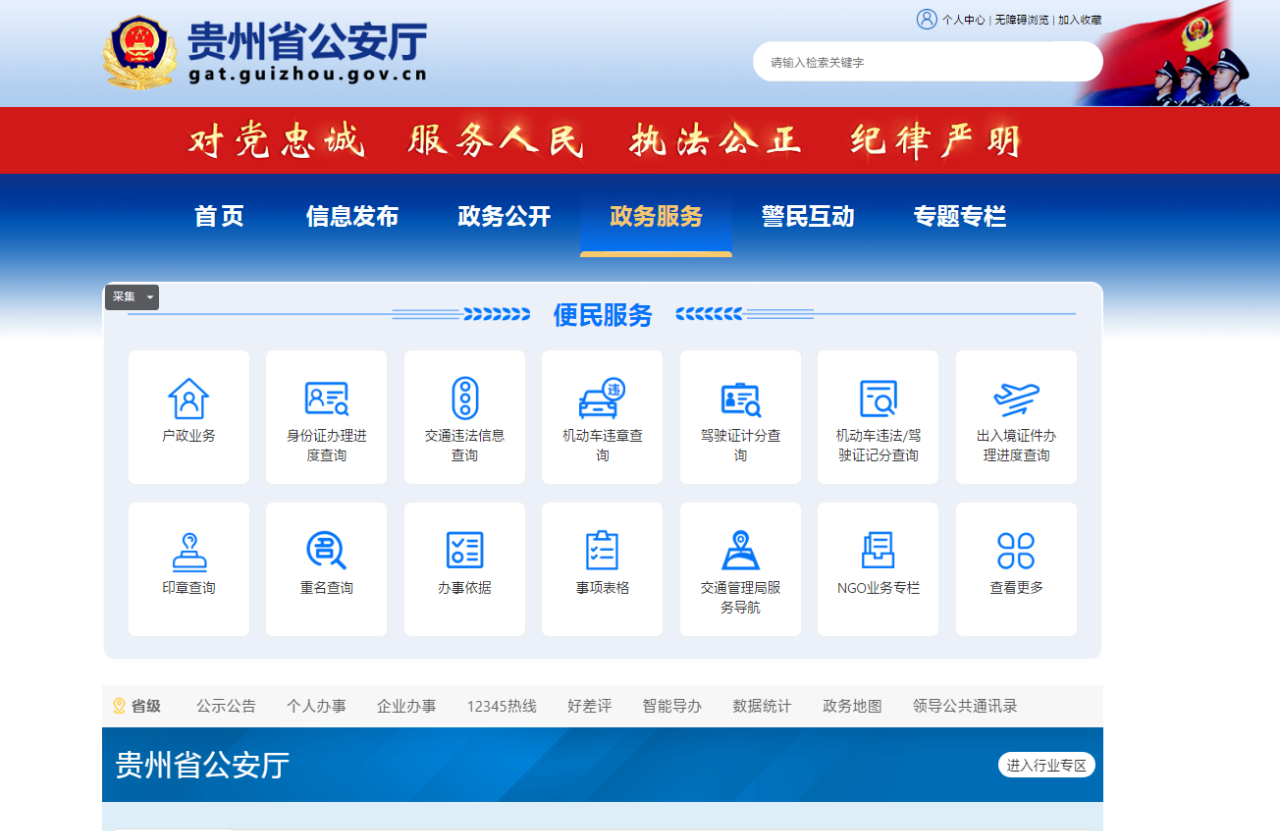1280x831 pixels.
Task: Open the 户政业务 service icon
Action: click(189, 416)
